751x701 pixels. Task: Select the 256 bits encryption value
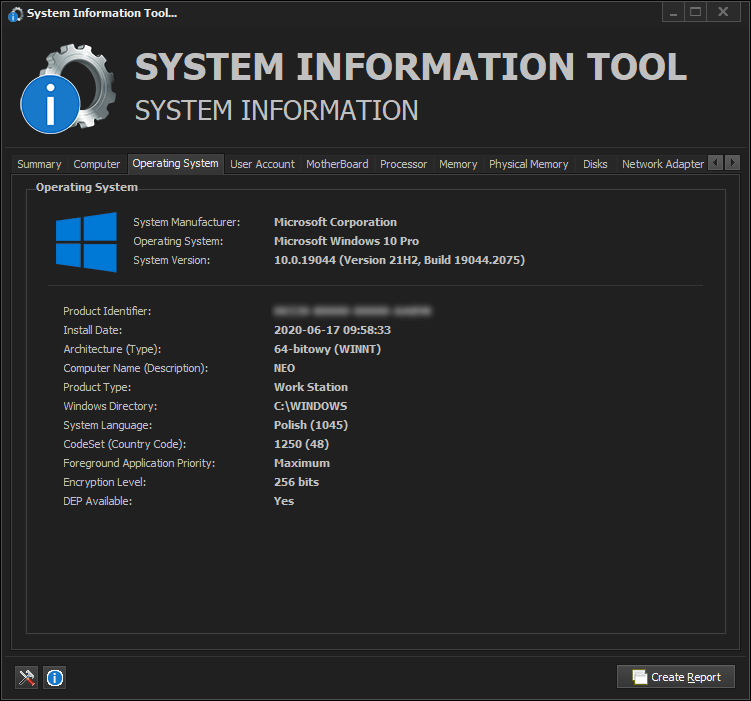coord(296,482)
